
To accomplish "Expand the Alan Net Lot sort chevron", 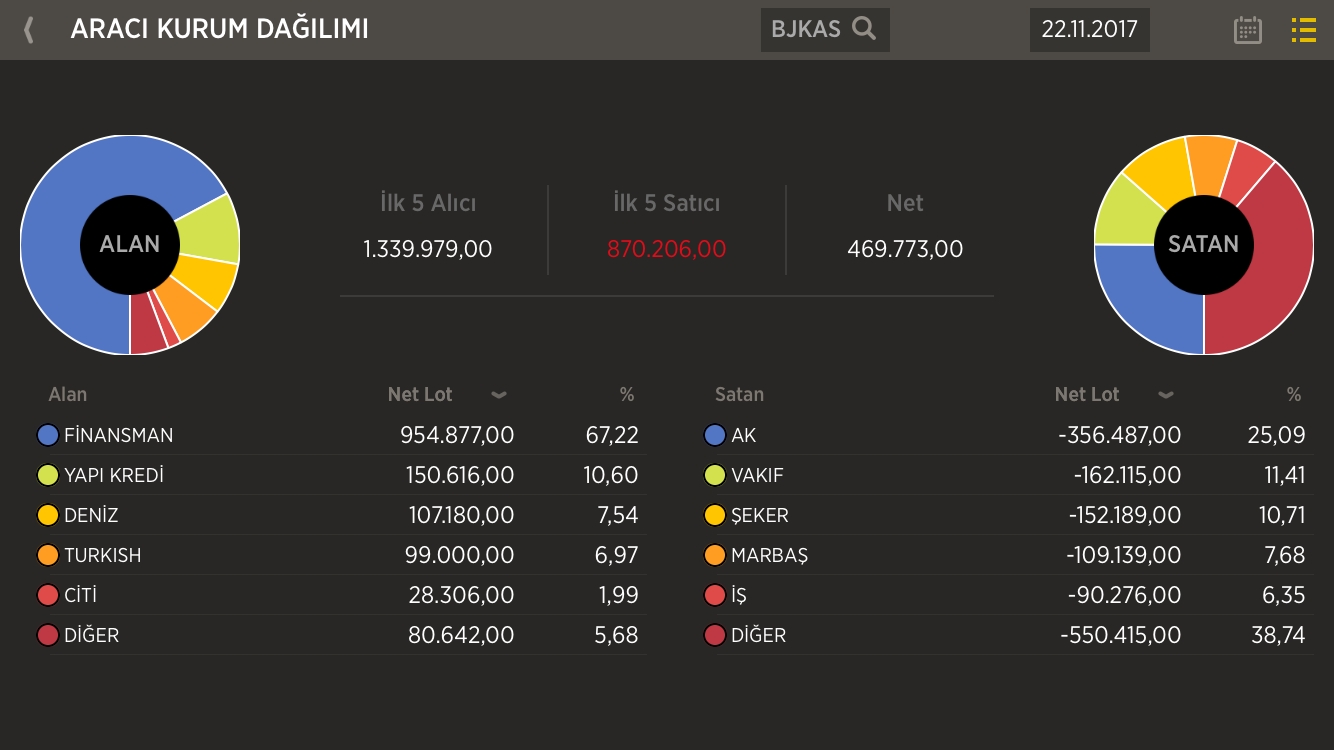I will point(498,395).
